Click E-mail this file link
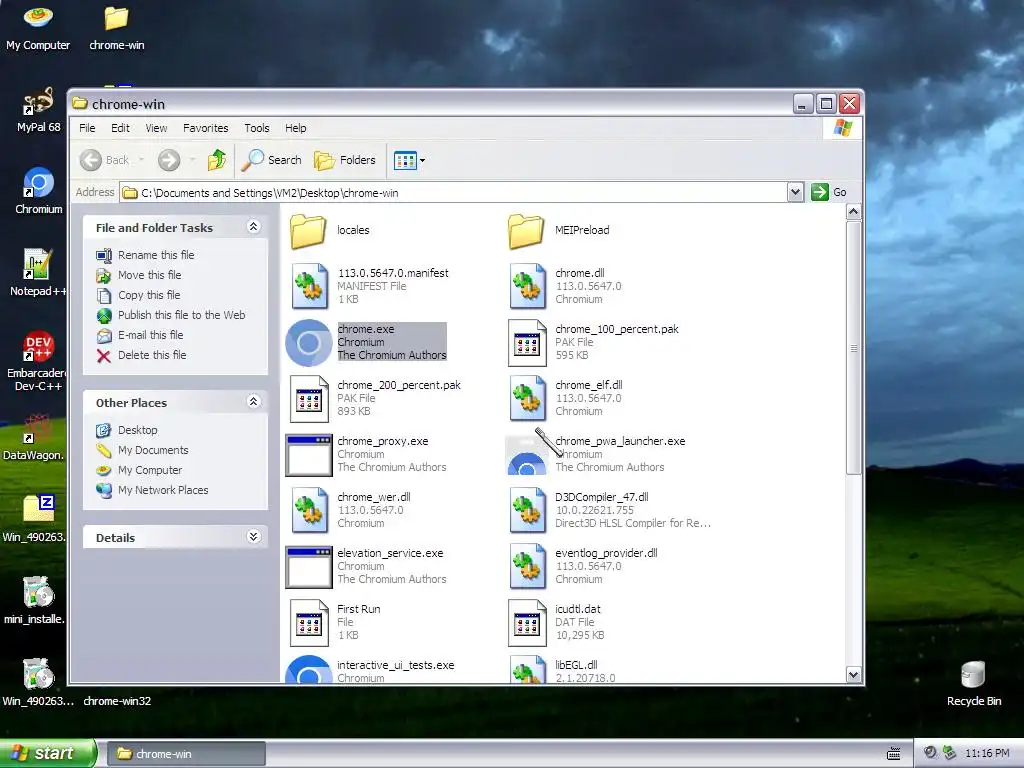This screenshot has width=1024, height=768. point(150,335)
